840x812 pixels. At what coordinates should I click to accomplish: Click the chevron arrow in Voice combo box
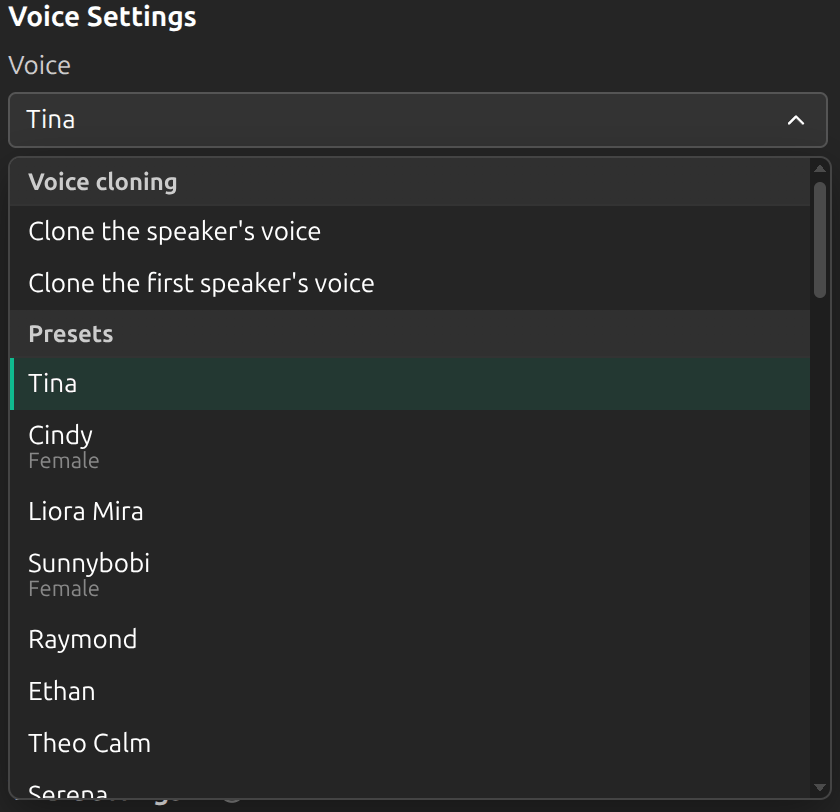(x=796, y=121)
